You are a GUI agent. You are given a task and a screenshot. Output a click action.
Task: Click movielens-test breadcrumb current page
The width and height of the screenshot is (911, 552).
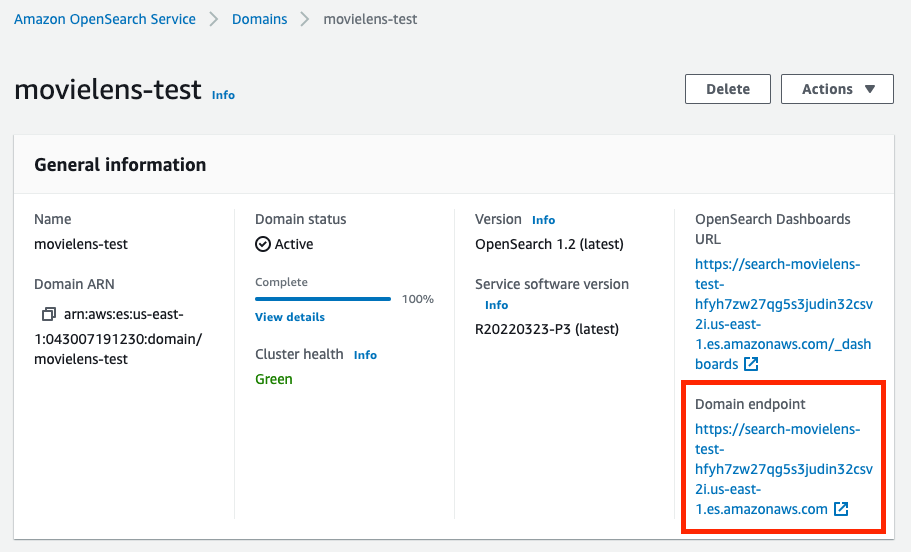coord(370,19)
